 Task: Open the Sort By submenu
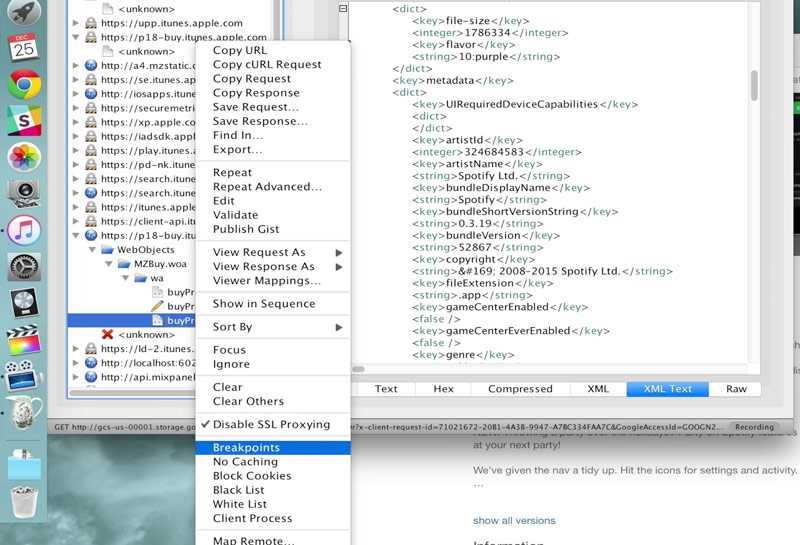click(x=272, y=327)
